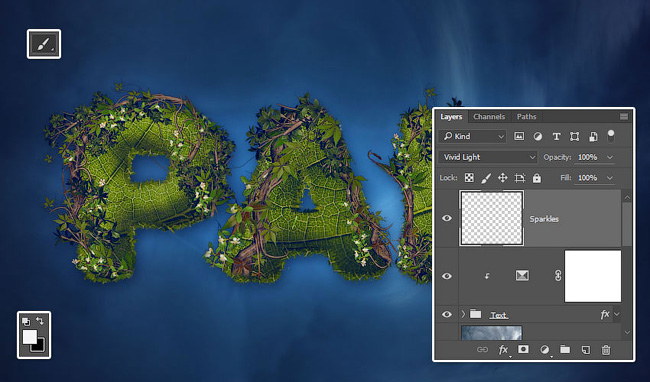Open Text group fx effects indicator
The image size is (650, 382).
(605, 314)
